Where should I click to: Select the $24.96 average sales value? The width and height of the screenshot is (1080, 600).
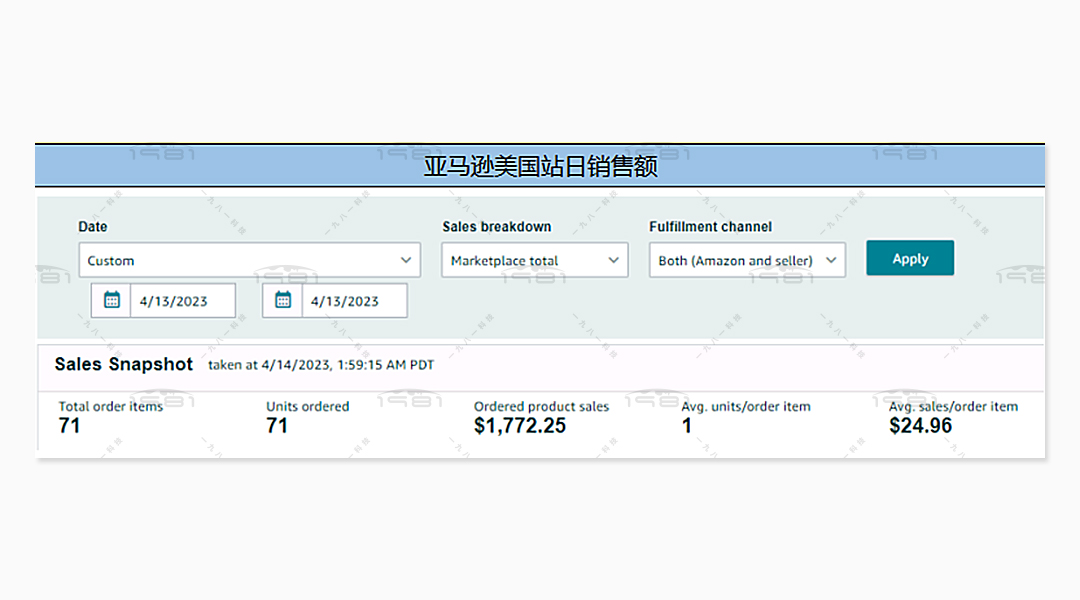920,426
